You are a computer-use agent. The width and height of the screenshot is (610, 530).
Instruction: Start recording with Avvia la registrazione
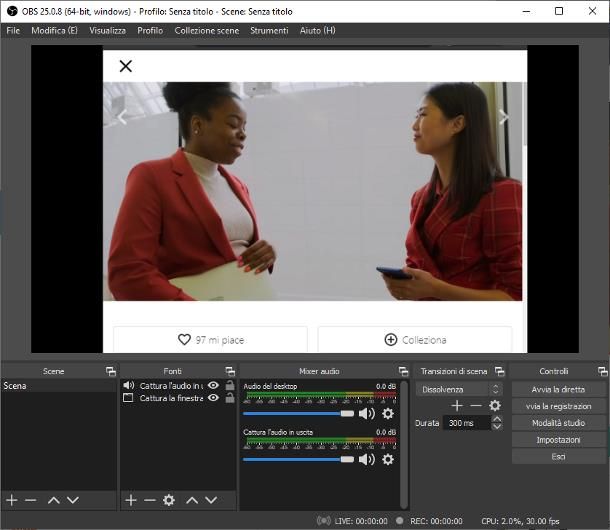point(558,406)
